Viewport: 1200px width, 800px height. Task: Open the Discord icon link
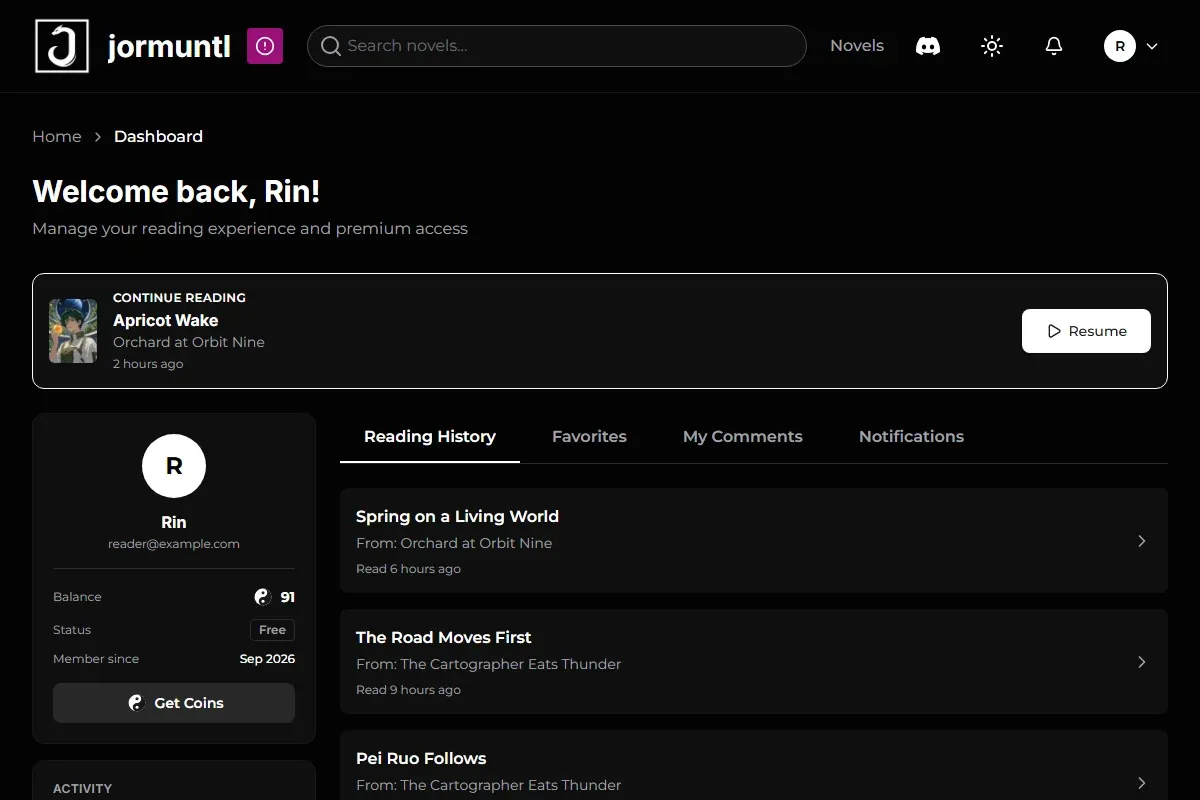pos(928,46)
